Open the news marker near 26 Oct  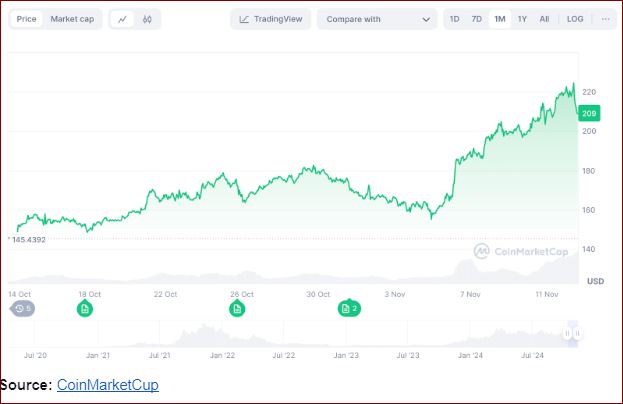238,309
